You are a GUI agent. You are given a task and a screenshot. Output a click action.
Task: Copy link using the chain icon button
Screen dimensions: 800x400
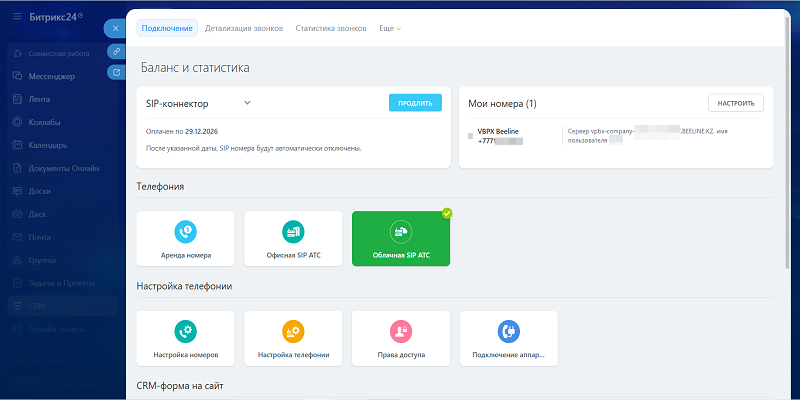pyautogui.click(x=116, y=52)
